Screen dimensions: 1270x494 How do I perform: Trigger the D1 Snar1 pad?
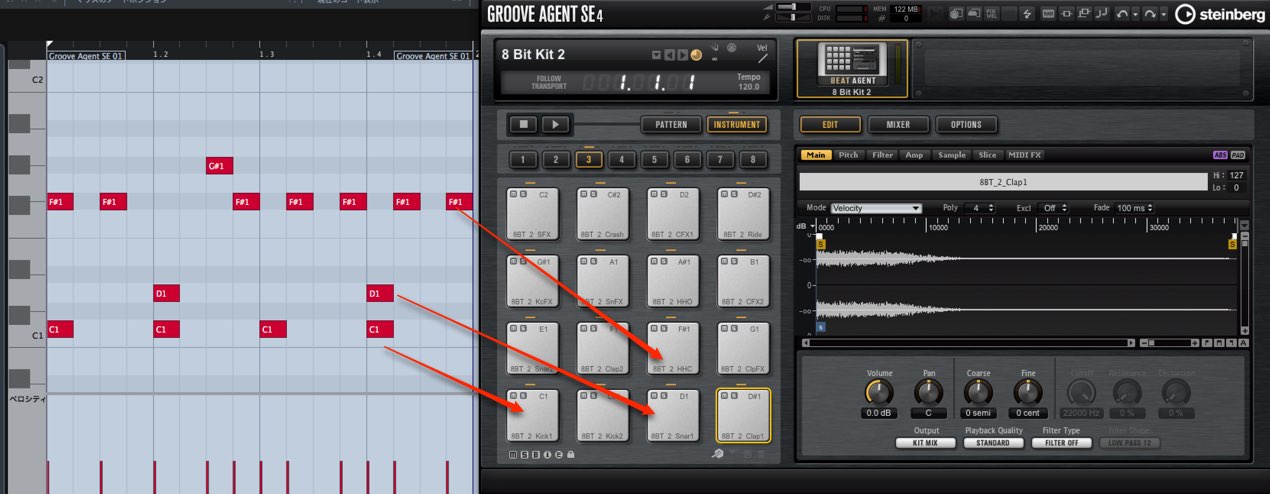(x=671, y=416)
